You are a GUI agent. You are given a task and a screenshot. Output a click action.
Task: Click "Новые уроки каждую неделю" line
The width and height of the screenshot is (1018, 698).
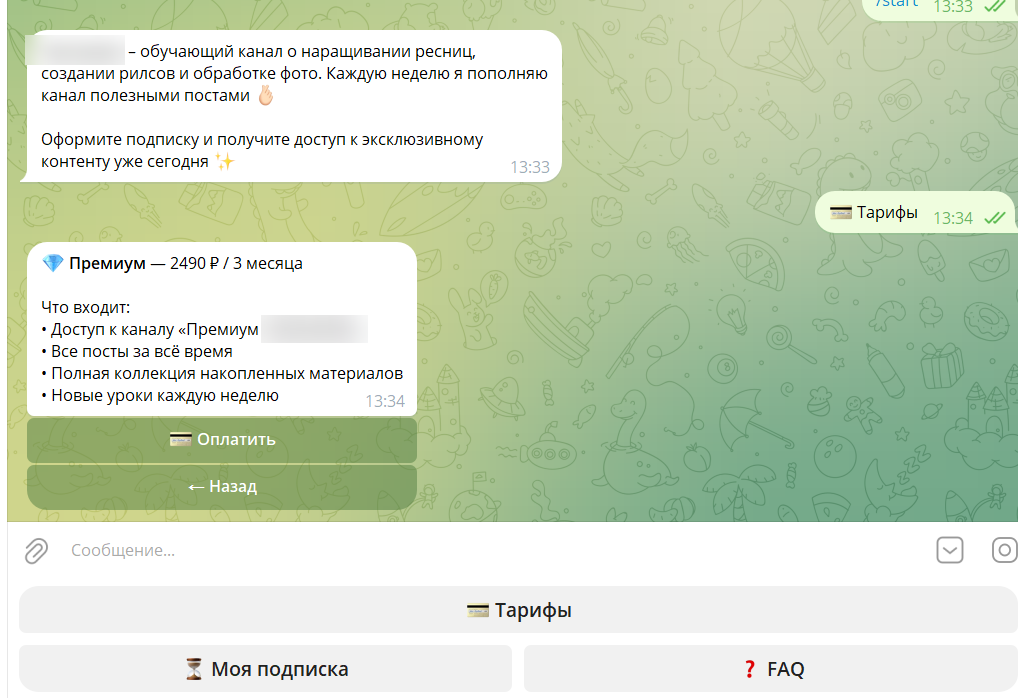point(165,395)
